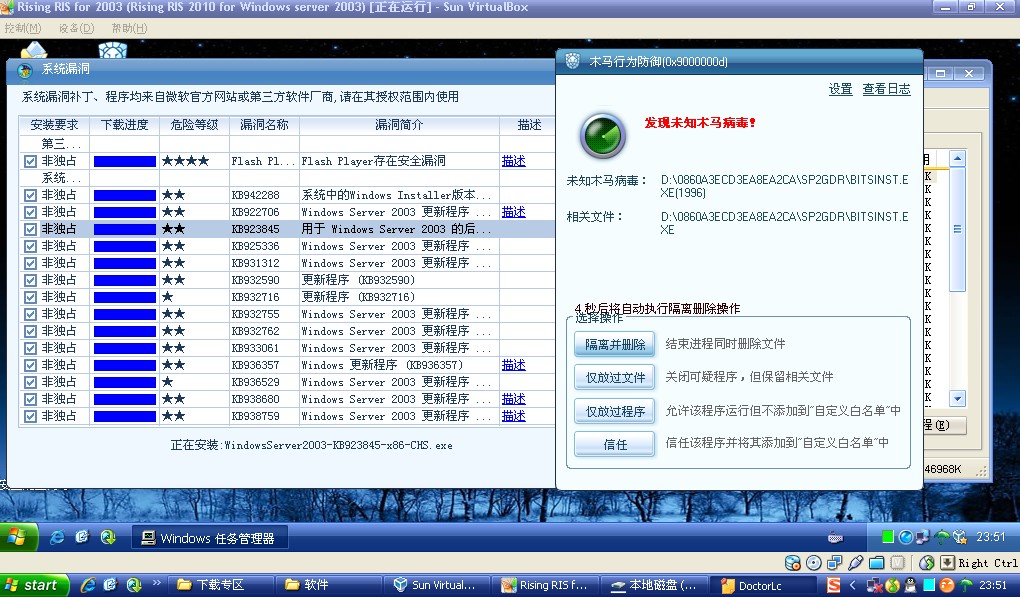Screen dimensions: 1020x597
Task: Switch to the 本地磁盘 taskbar window
Action: (x=653, y=585)
